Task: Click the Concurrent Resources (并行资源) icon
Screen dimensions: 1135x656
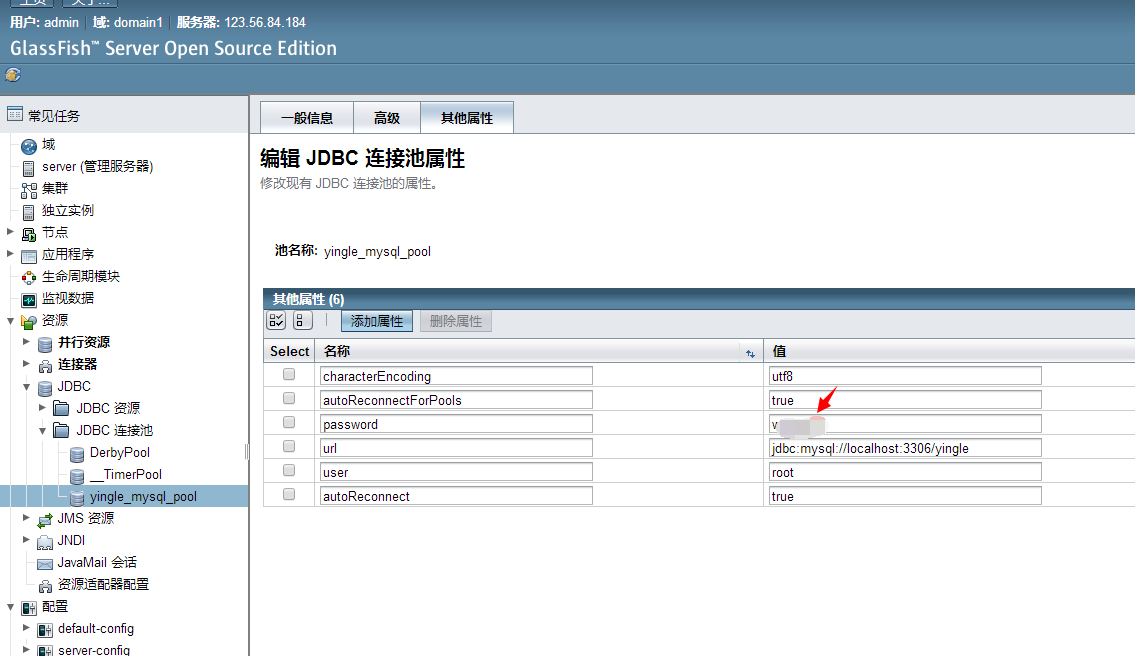Action: click(x=45, y=344)
